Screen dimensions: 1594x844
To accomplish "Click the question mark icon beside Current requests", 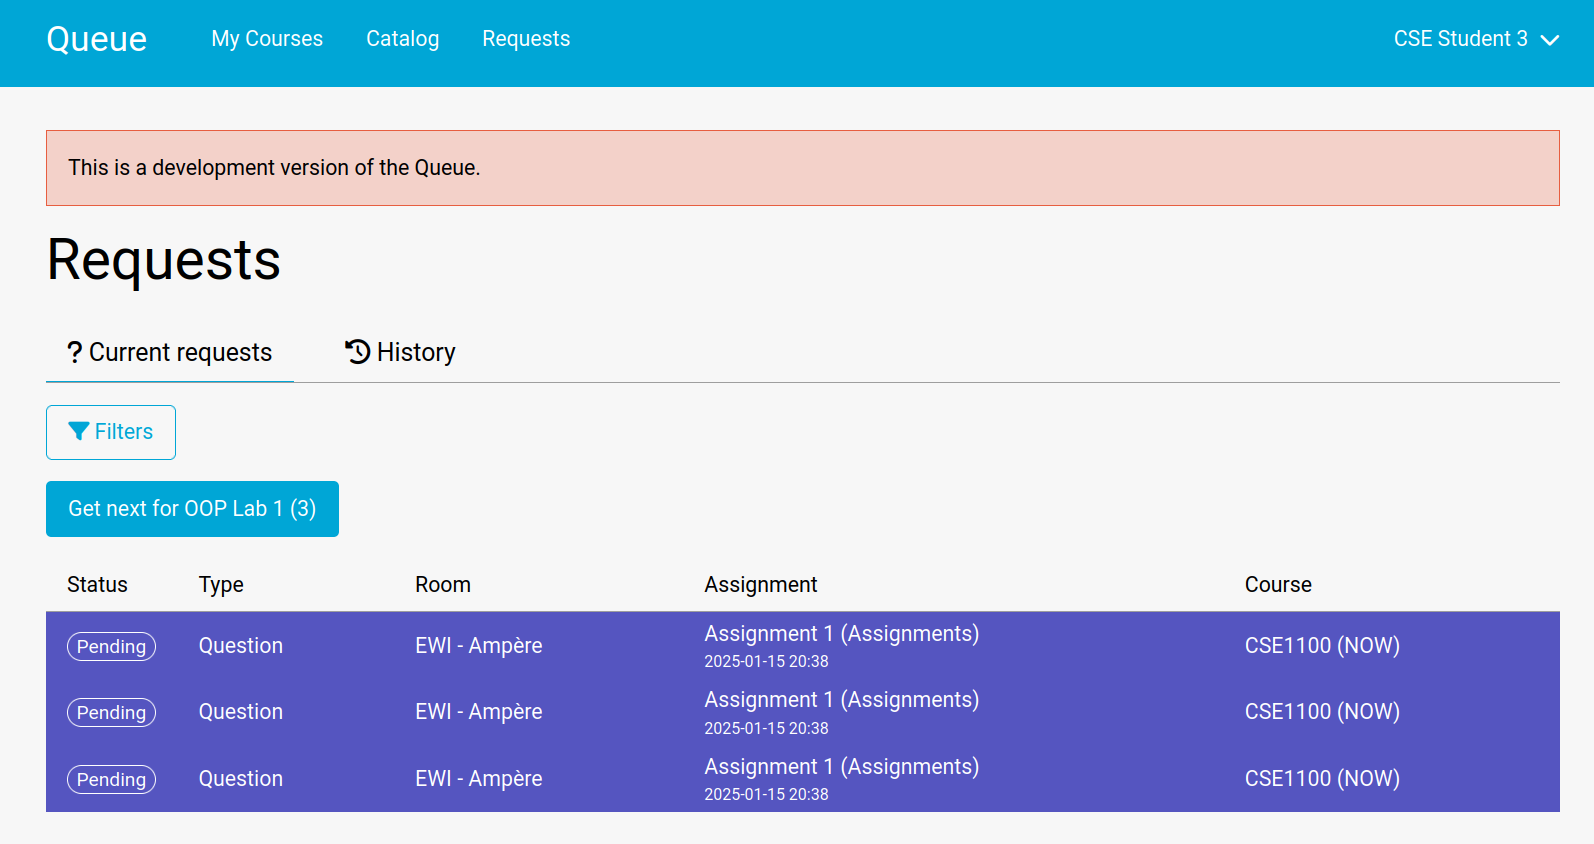I will [x=75, y=353].
